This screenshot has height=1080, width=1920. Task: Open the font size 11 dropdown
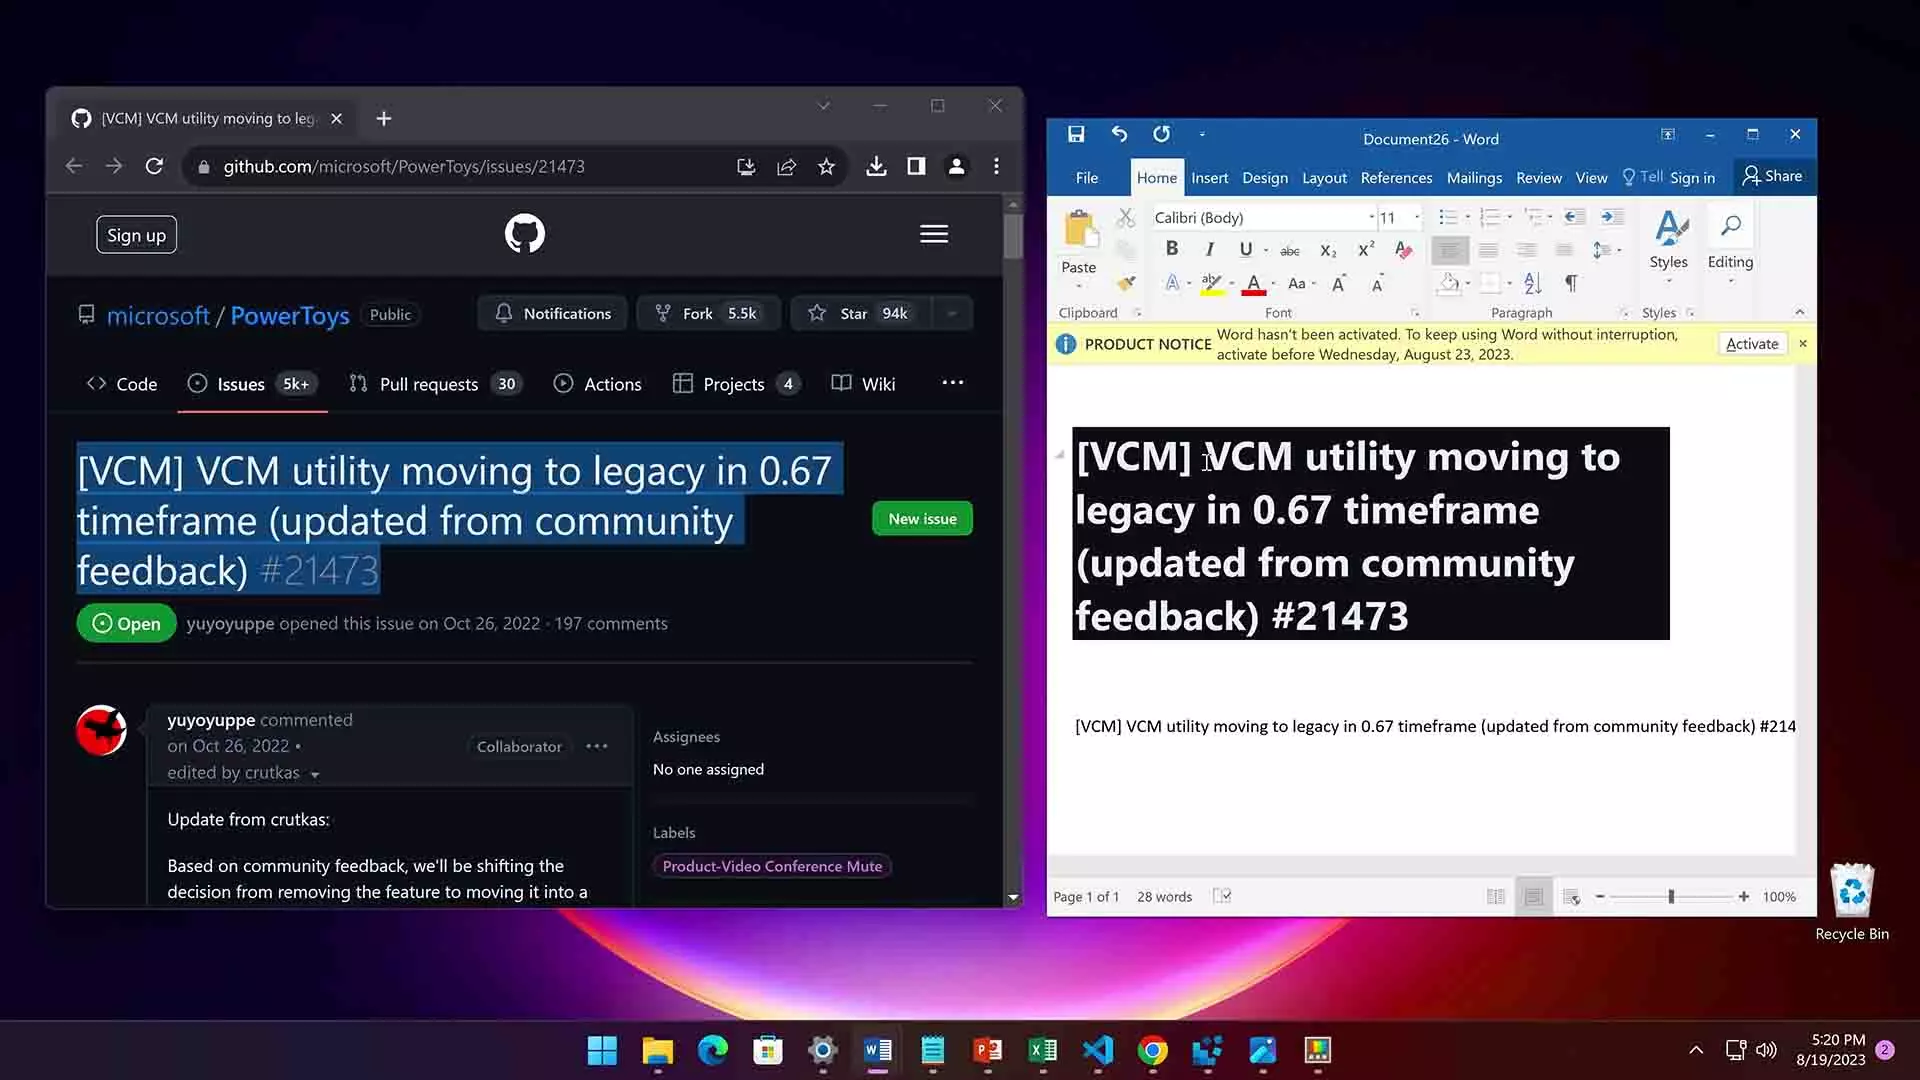[x=1417, y=217]
